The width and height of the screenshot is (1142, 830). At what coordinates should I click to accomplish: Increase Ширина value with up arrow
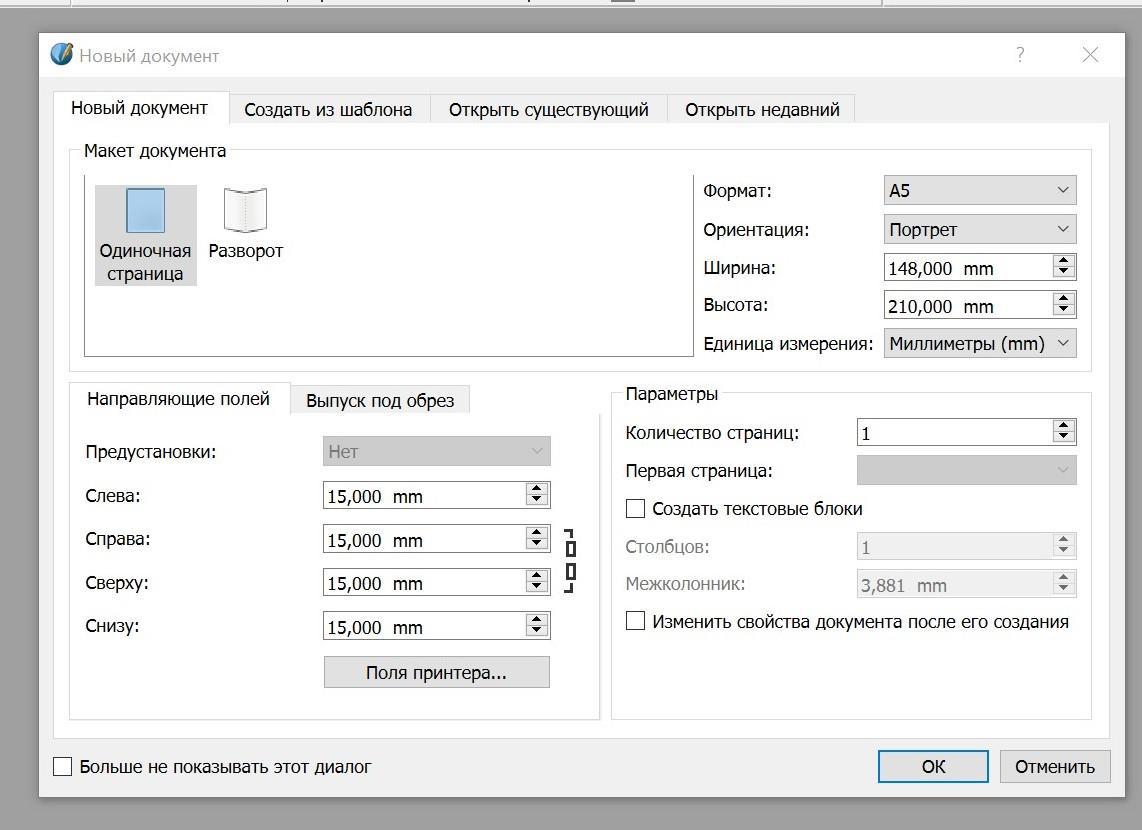[1064, 261]
